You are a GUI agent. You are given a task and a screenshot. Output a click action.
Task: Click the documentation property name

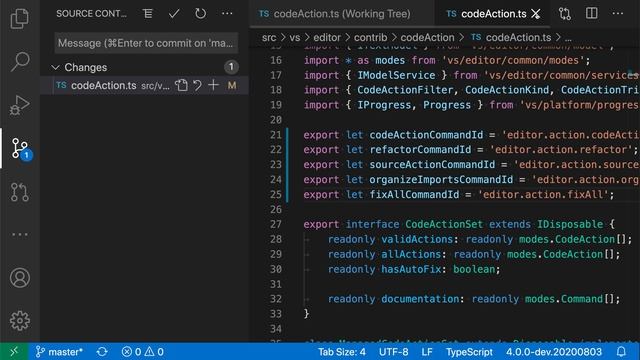tap(420, 299)
